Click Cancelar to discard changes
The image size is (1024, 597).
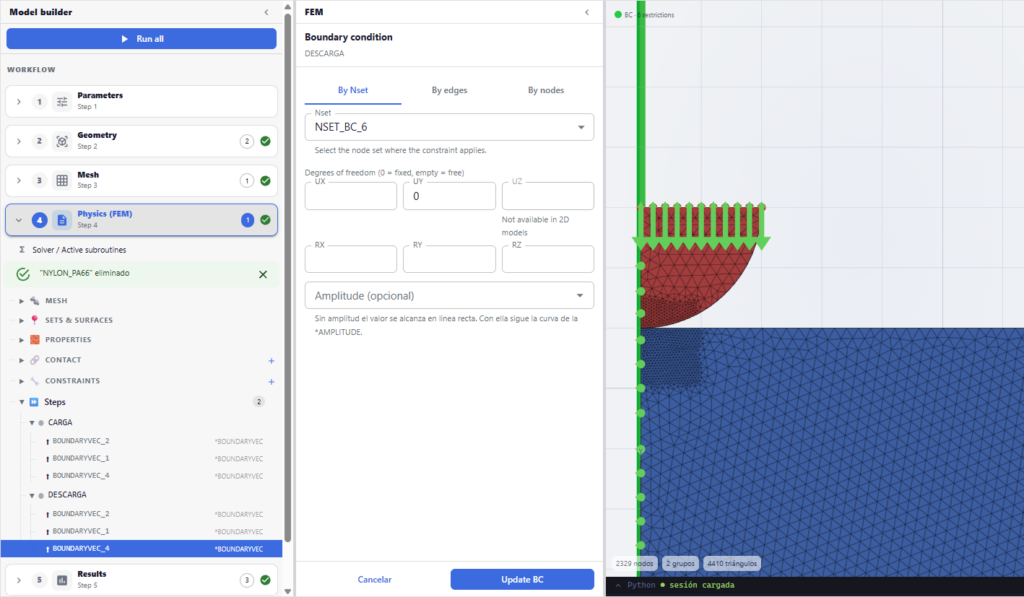tap(374, 579)
